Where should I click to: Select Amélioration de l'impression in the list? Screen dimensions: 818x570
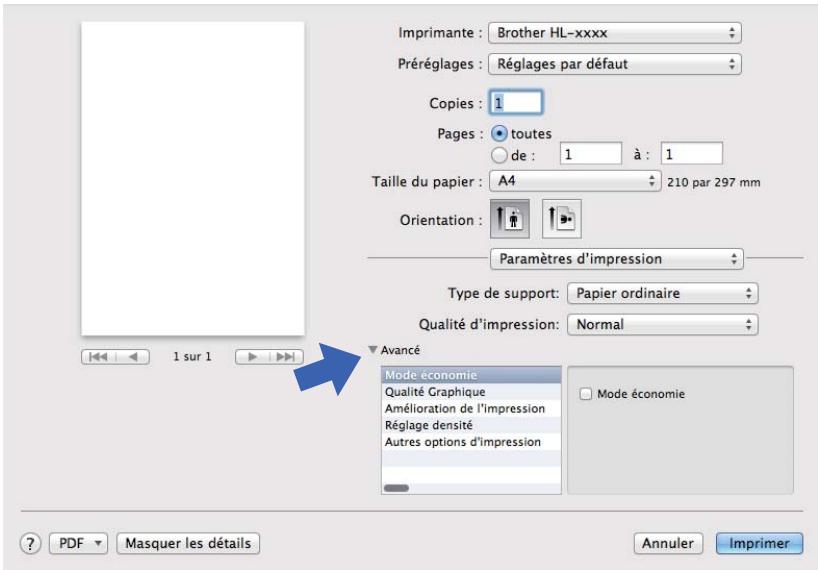[x=471, y=408]
